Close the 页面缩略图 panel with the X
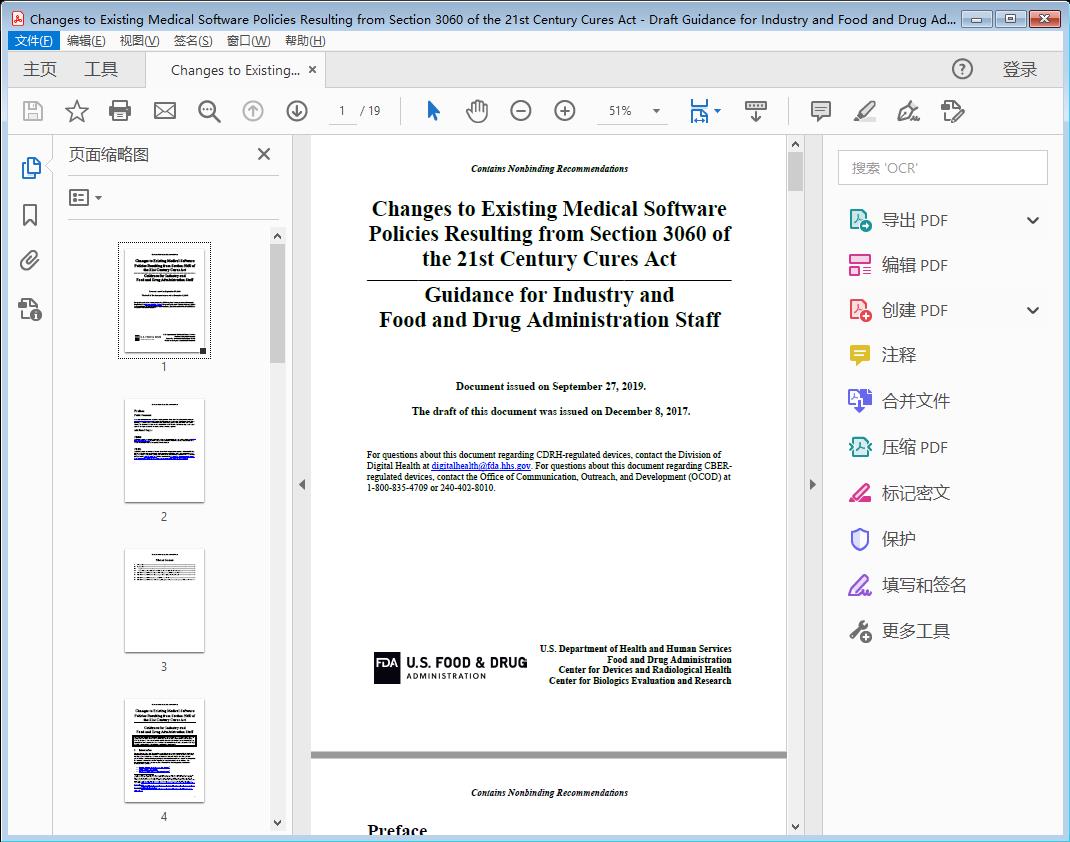The height and width of the screenshot is (842, 1070). pos(263,154)
